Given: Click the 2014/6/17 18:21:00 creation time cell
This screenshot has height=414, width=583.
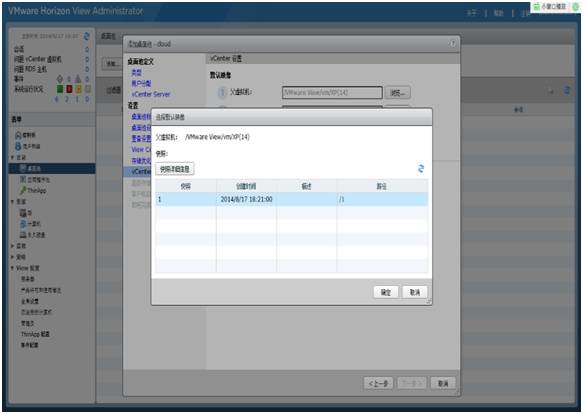Looking at the screenshot, I should tap(247, 199).
